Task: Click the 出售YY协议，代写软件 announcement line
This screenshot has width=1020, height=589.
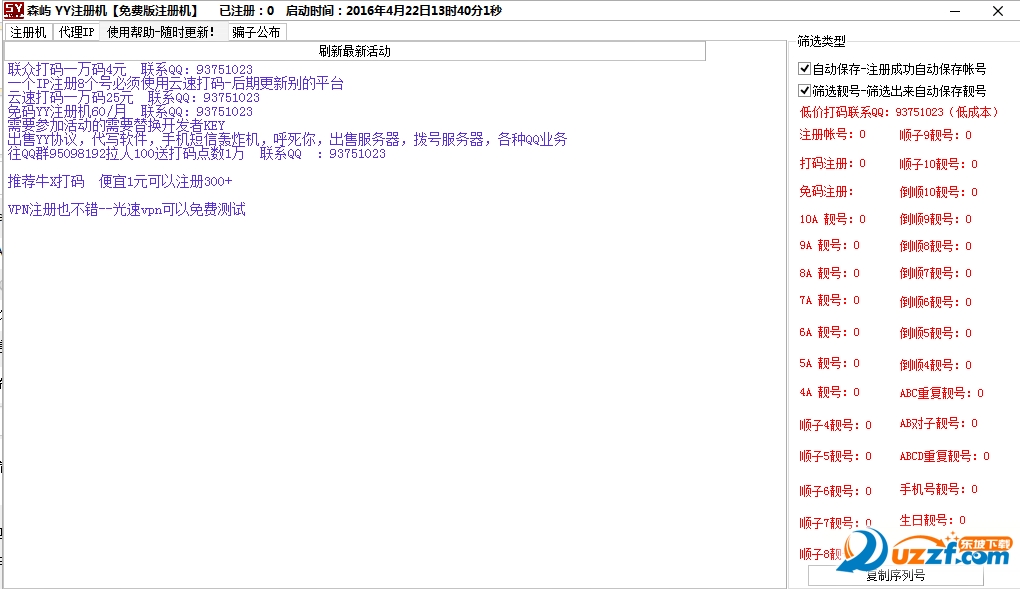Action: pyautogui.click(x=288, y=139)
